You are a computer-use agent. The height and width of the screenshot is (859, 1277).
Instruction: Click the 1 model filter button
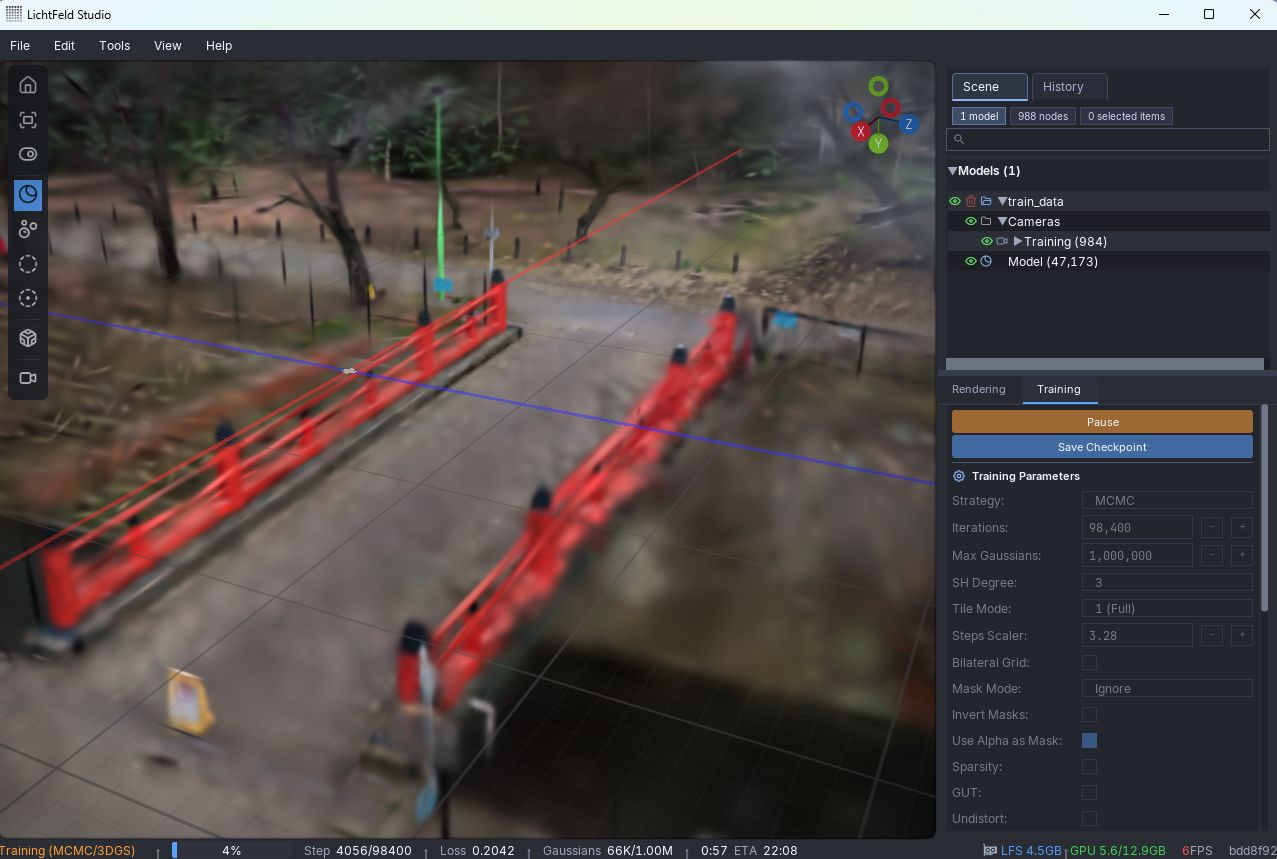pos(979,116)
